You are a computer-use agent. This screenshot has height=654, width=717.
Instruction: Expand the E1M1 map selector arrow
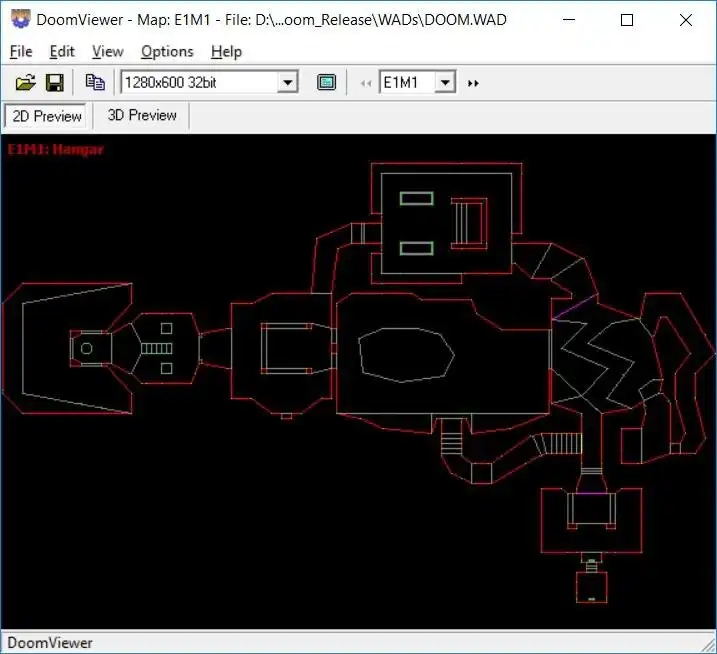click(445, 83)
